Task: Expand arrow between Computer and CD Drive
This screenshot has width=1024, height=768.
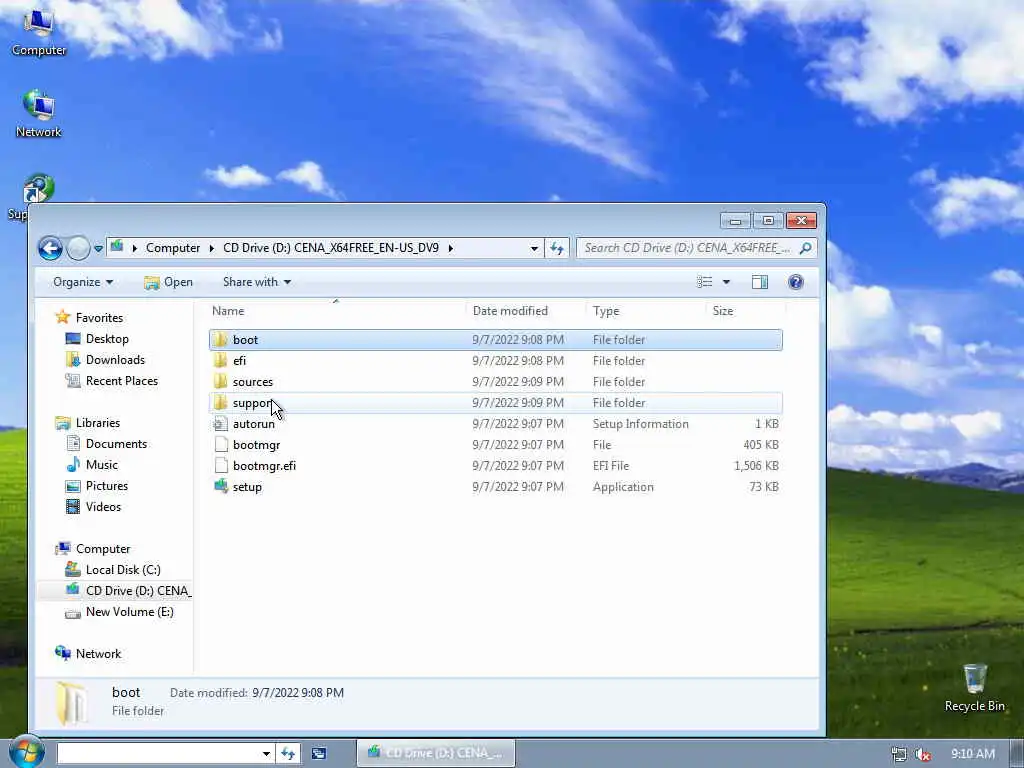Action: (212, 248)
